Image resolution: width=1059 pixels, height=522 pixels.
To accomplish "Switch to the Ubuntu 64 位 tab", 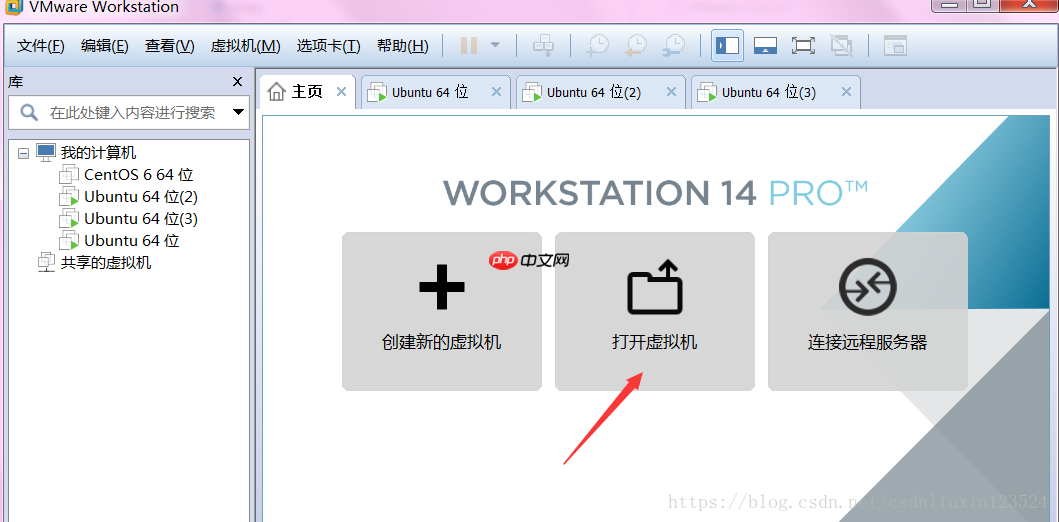I will [x=430, y=92].
